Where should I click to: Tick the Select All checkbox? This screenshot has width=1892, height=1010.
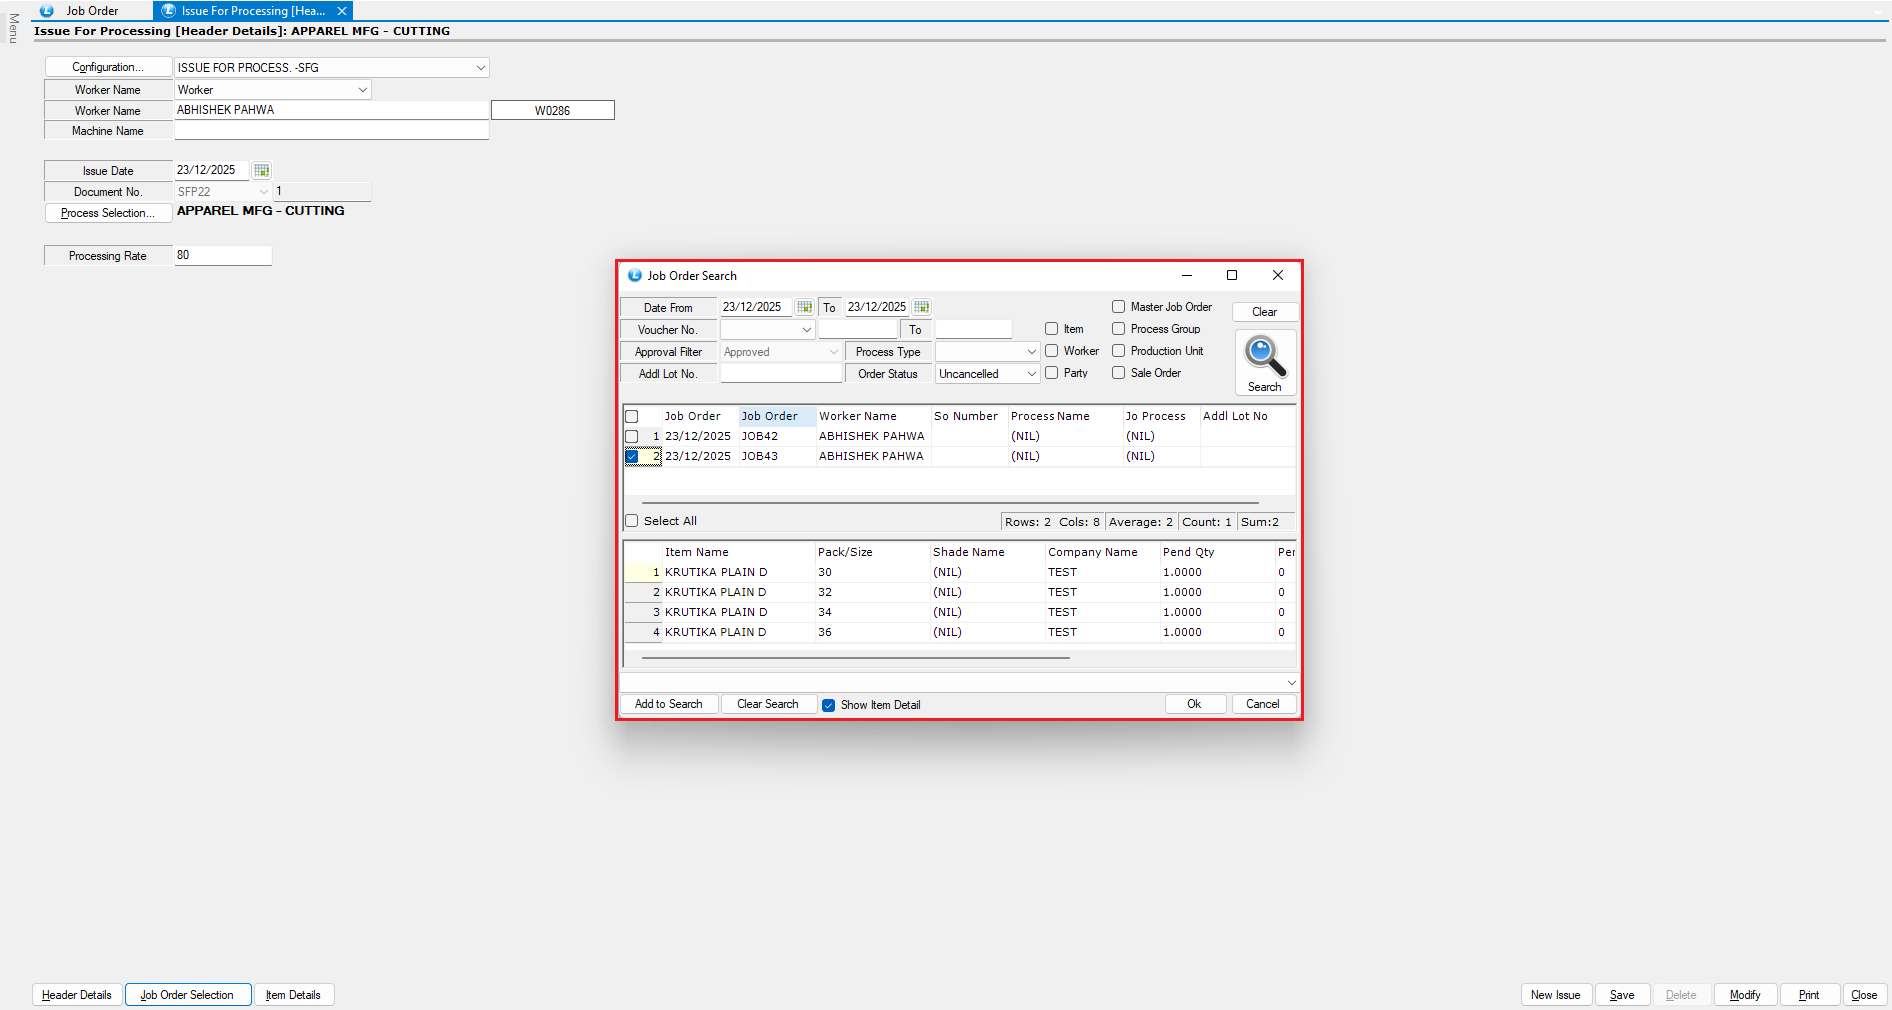pyautogui.click(x=632, y=521)
